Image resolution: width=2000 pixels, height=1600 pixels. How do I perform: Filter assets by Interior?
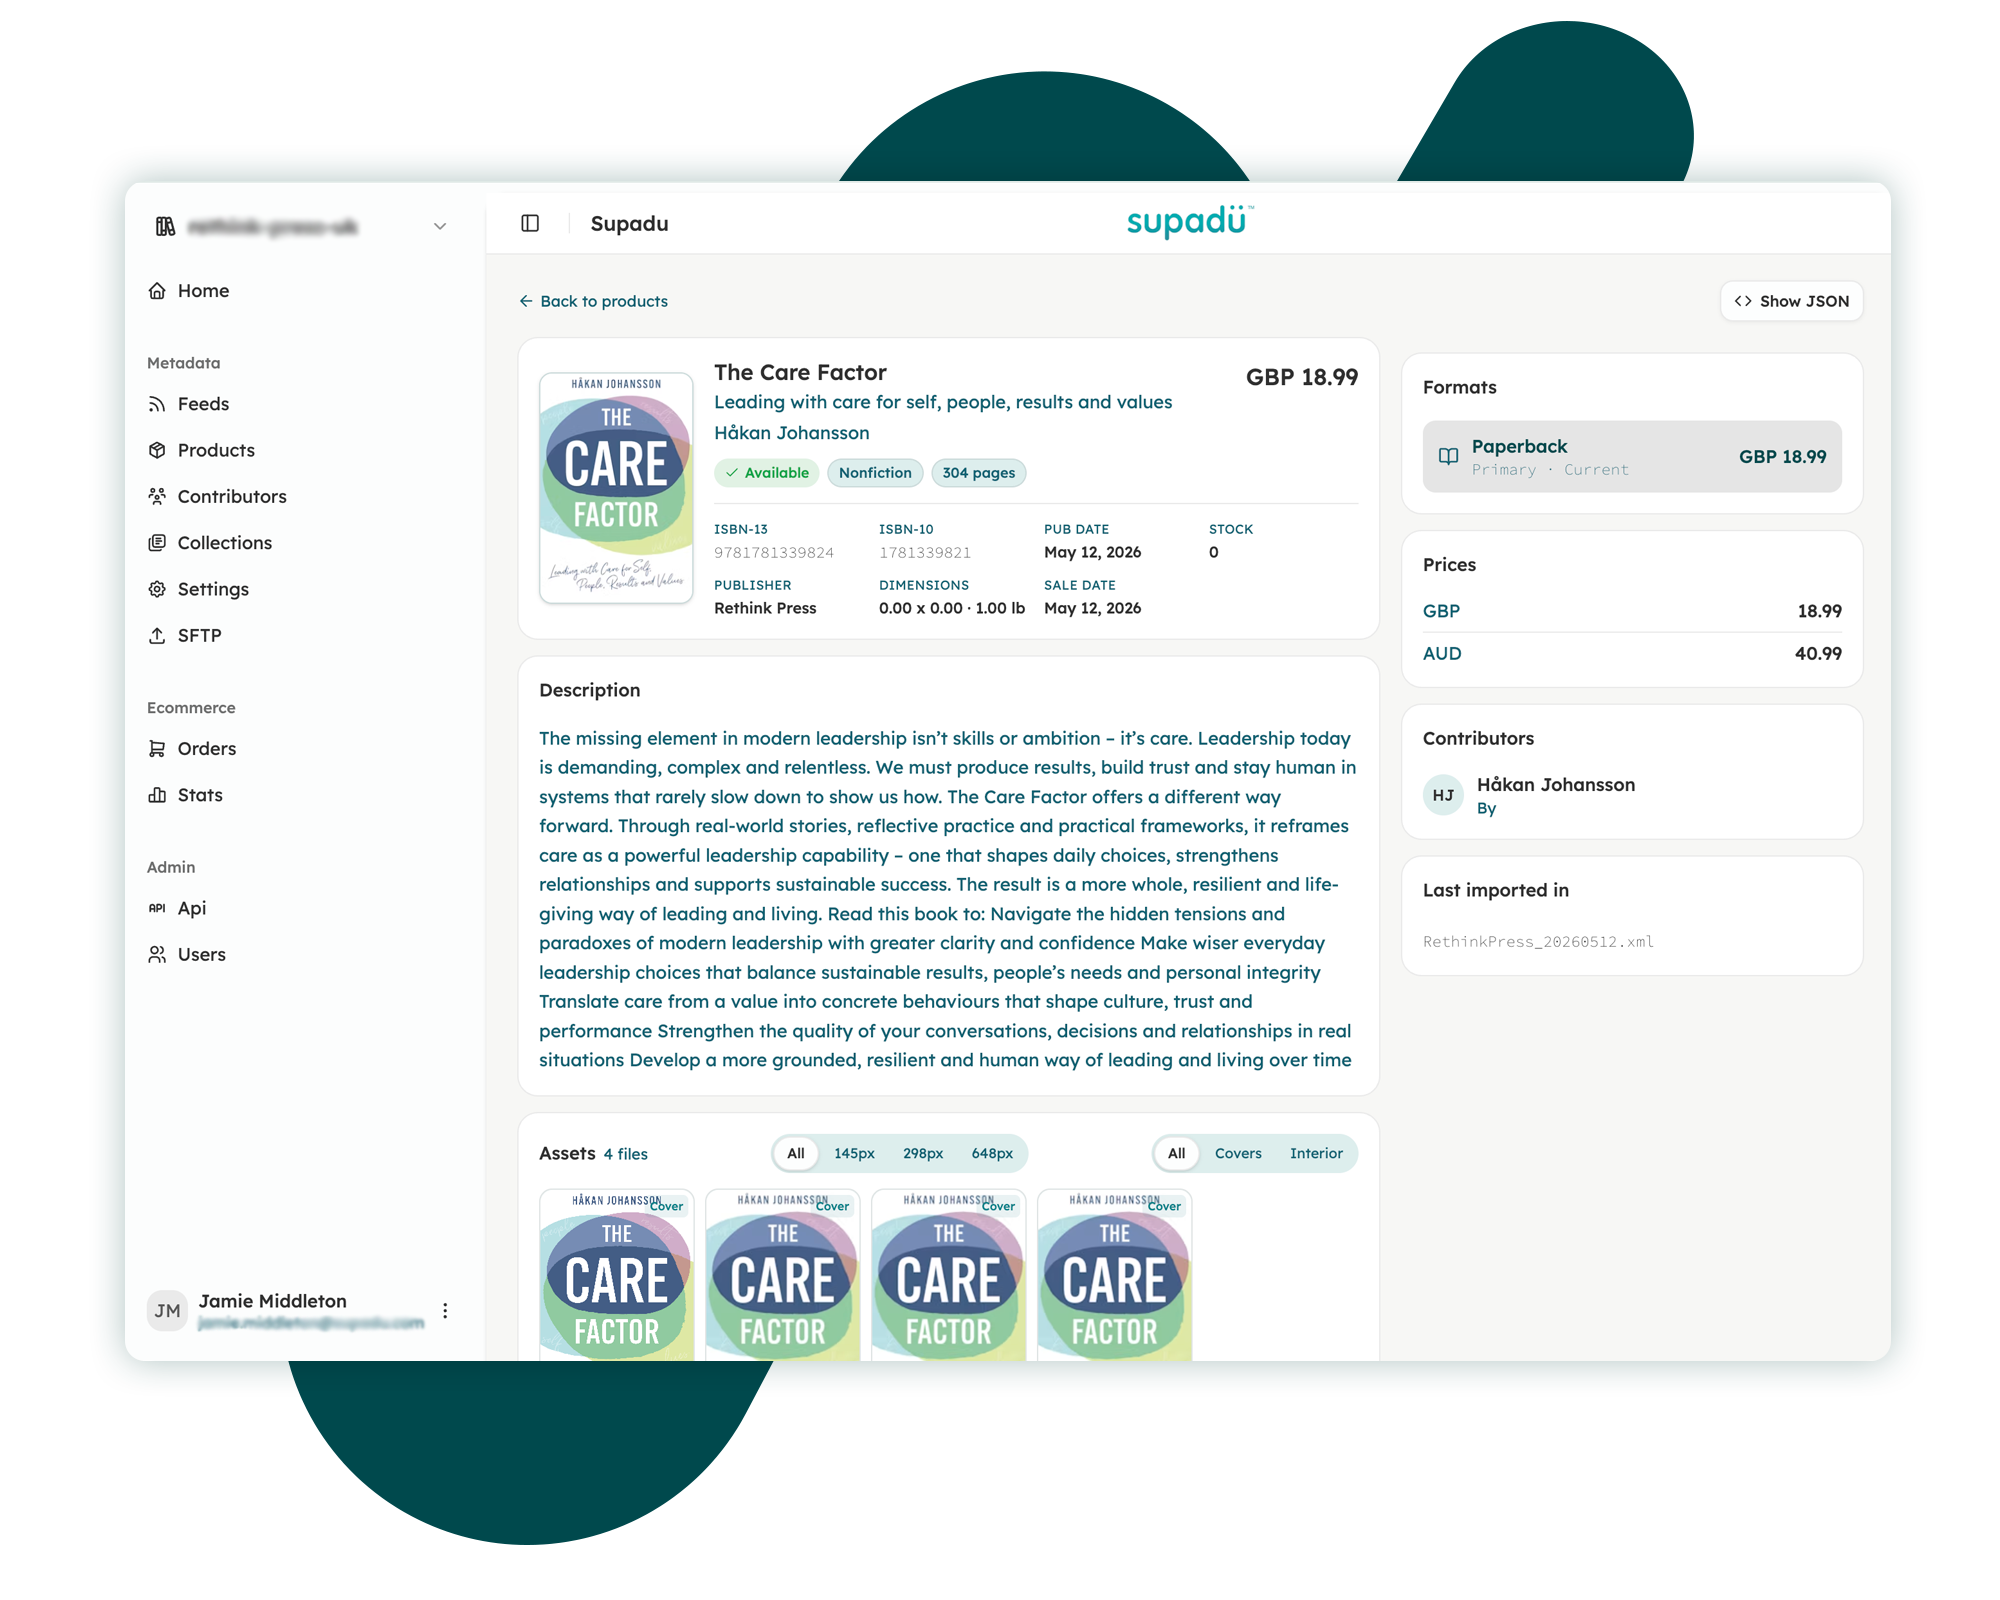pos(1316,1153)
